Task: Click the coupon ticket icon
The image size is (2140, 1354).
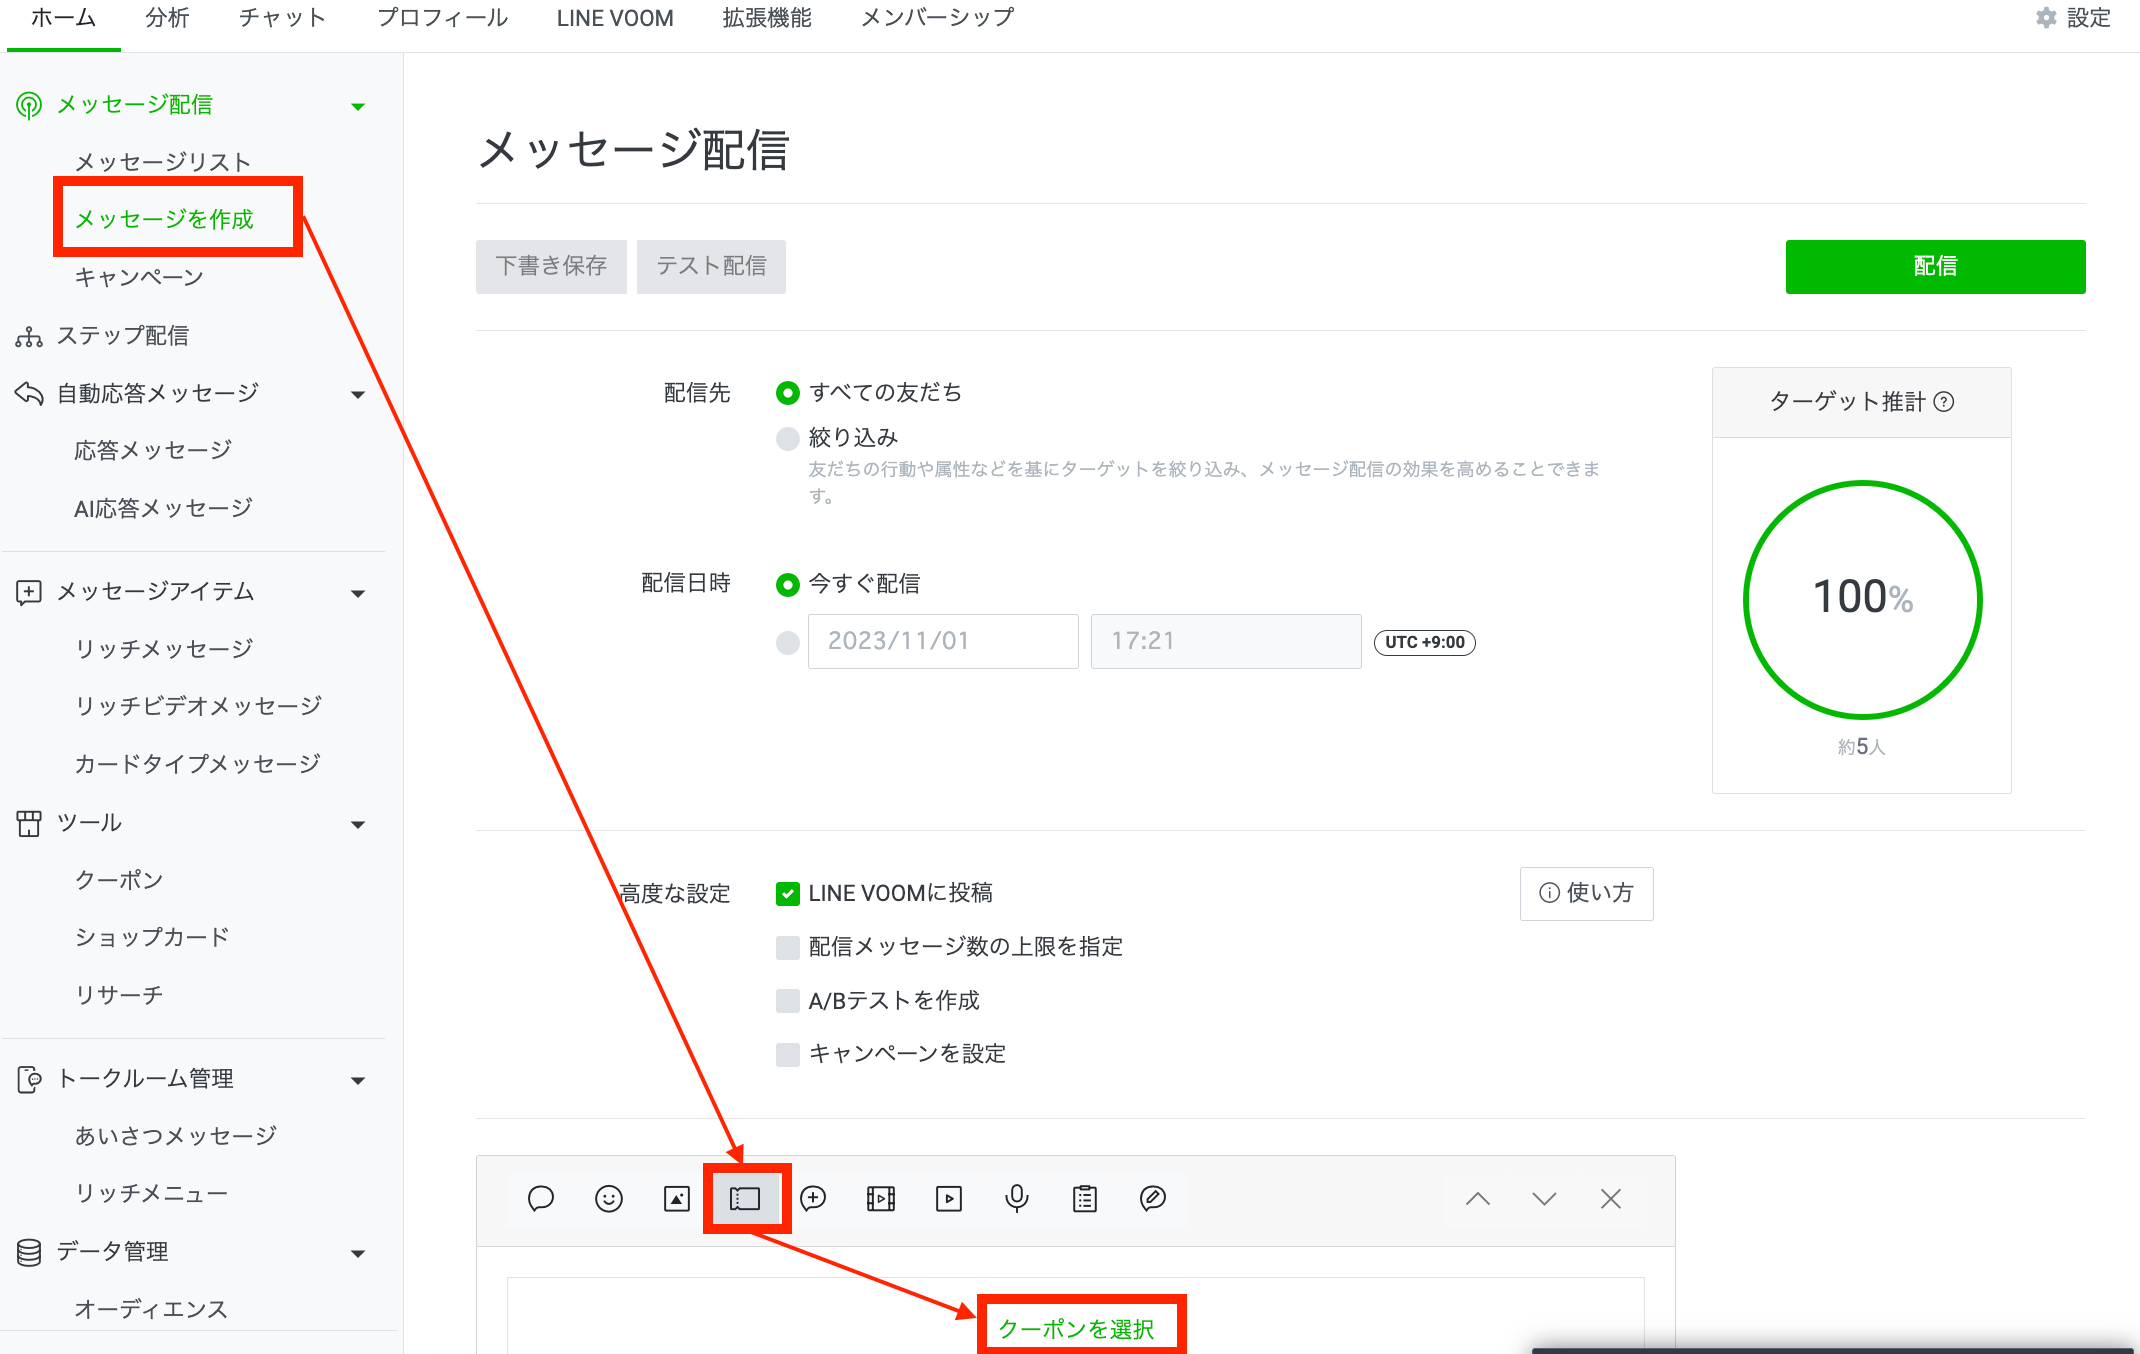Action: 745,1198
